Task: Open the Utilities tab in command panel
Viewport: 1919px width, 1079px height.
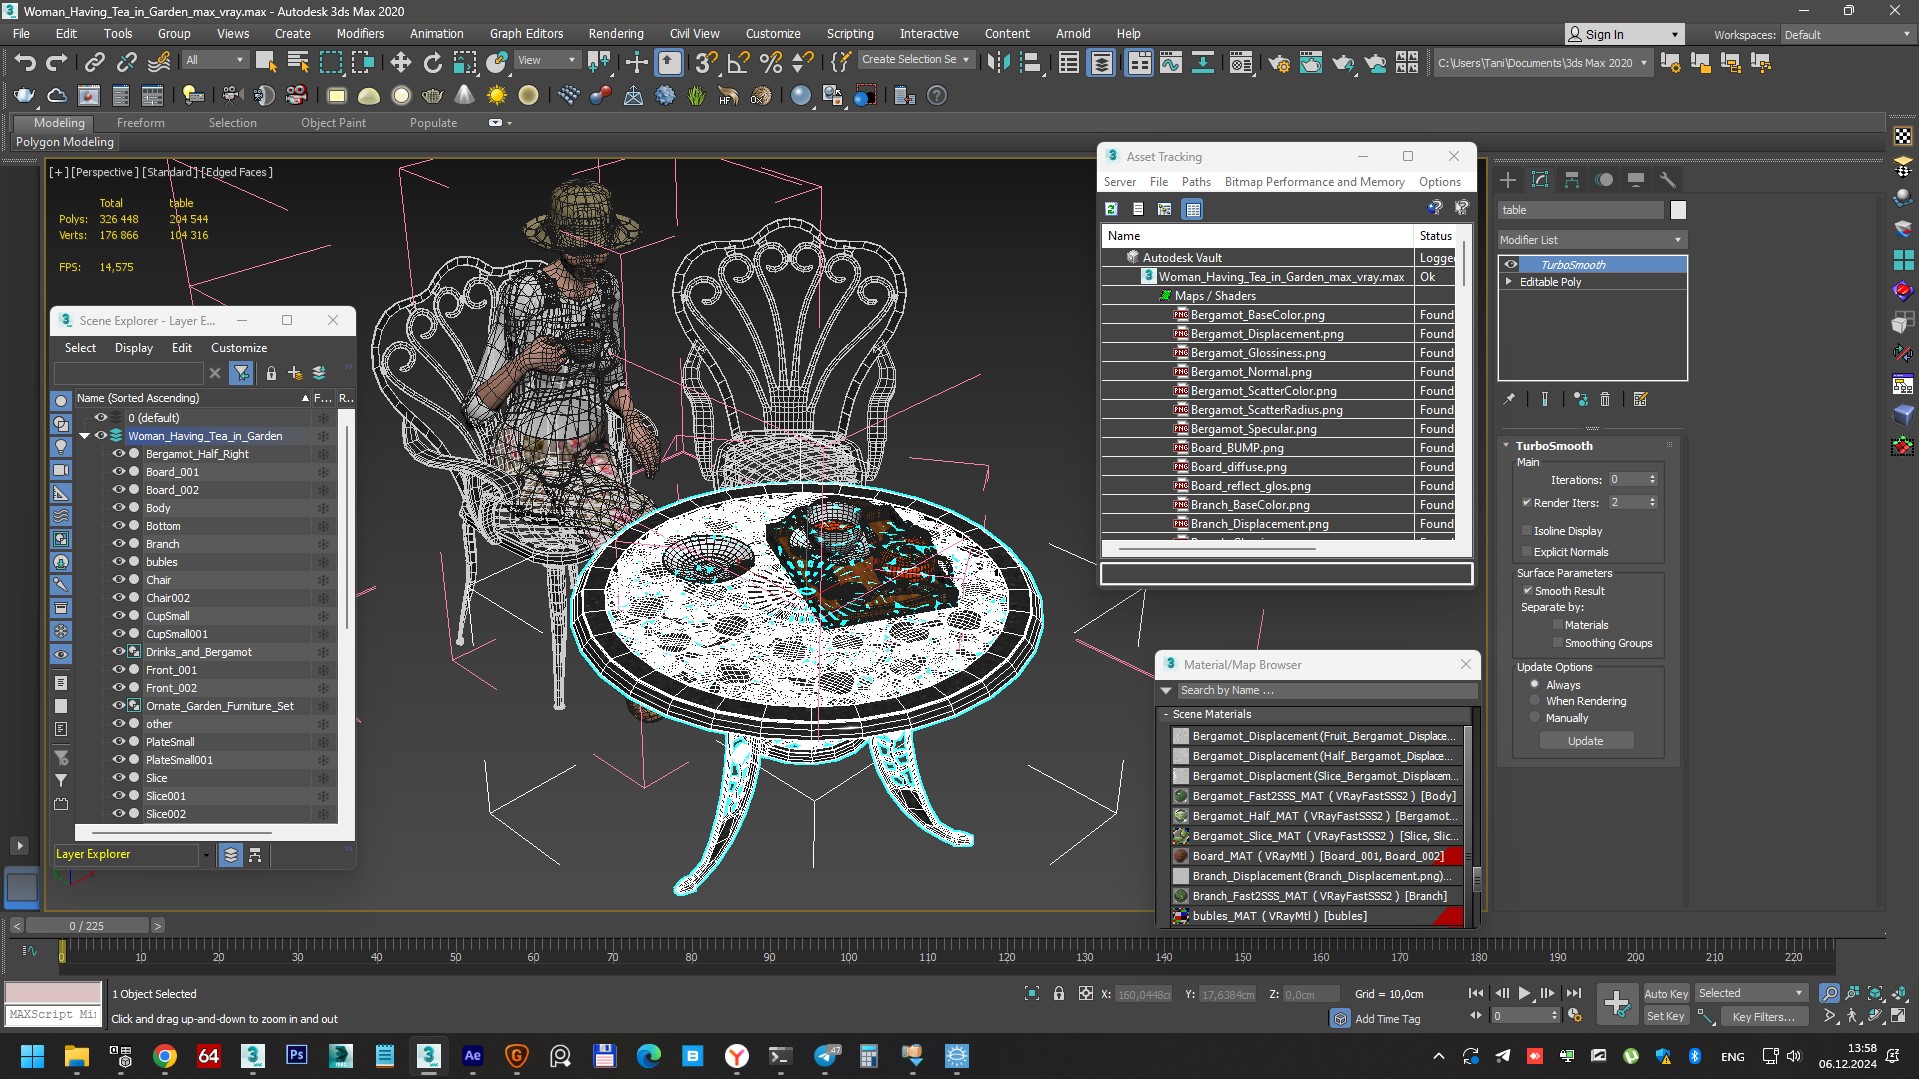Action: coord(1668,180)
